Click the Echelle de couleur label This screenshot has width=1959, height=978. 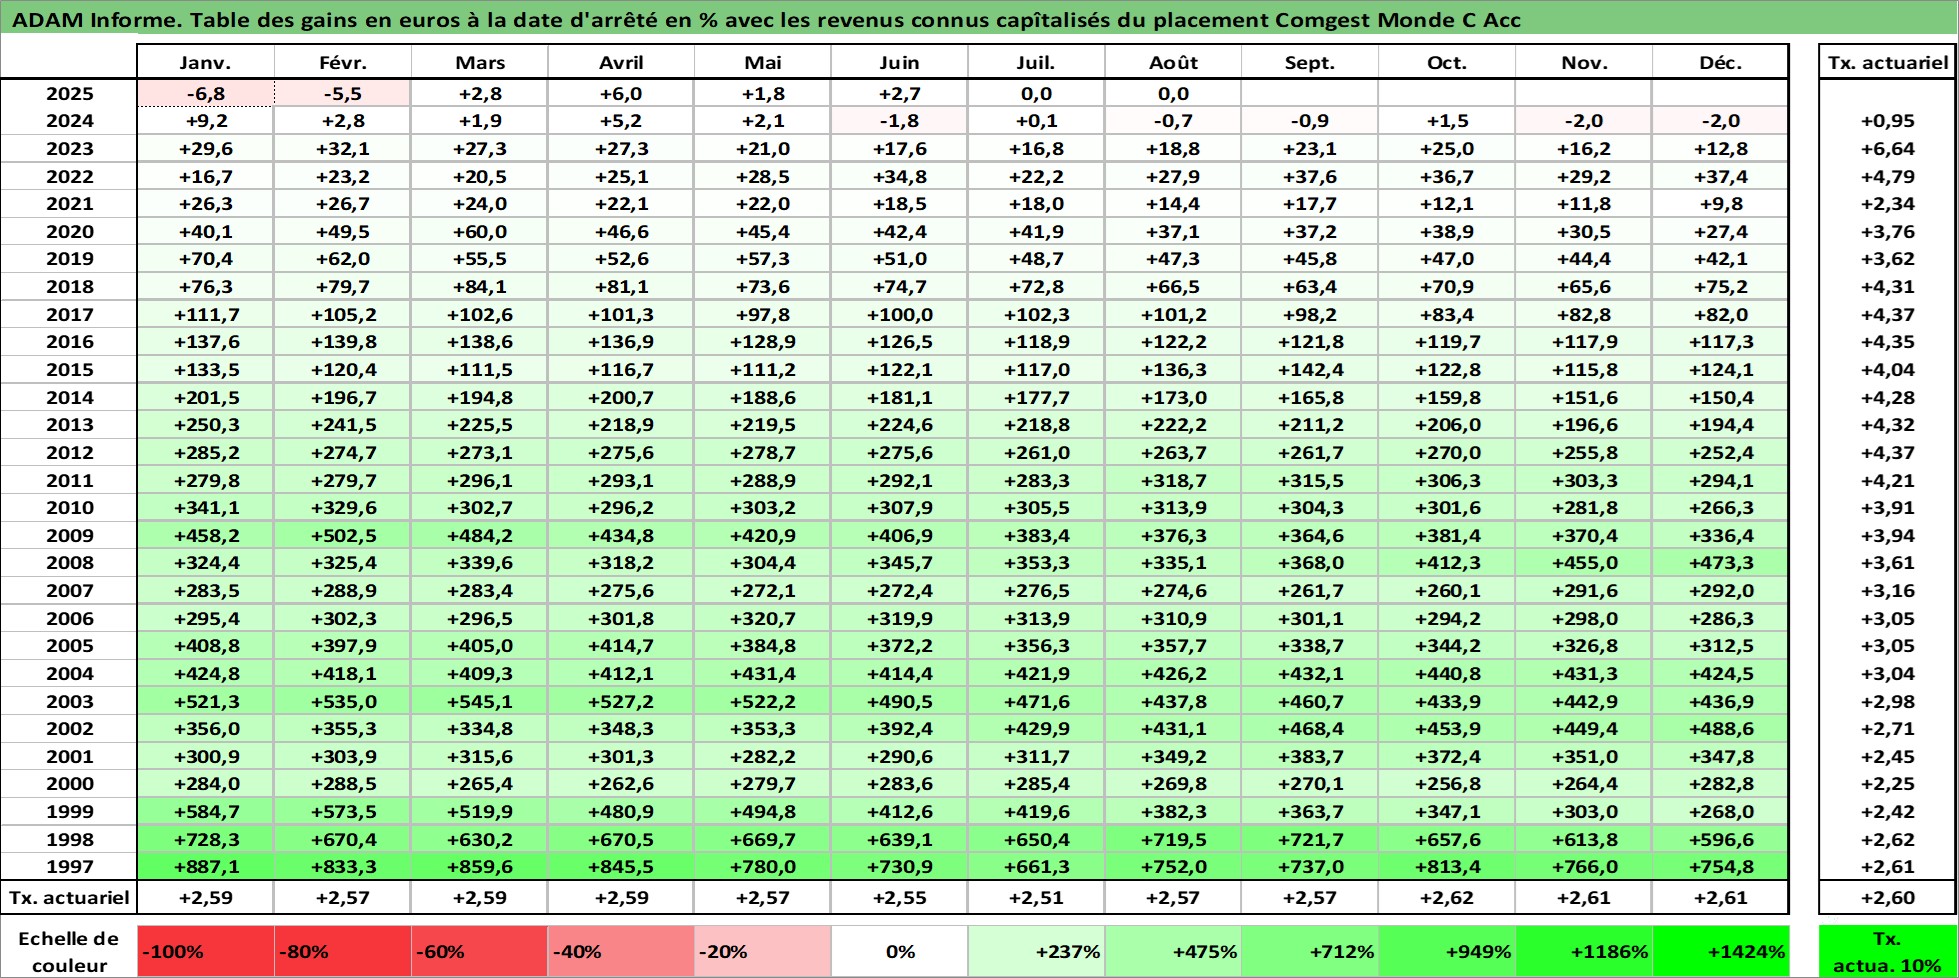[x=69, y=951]
